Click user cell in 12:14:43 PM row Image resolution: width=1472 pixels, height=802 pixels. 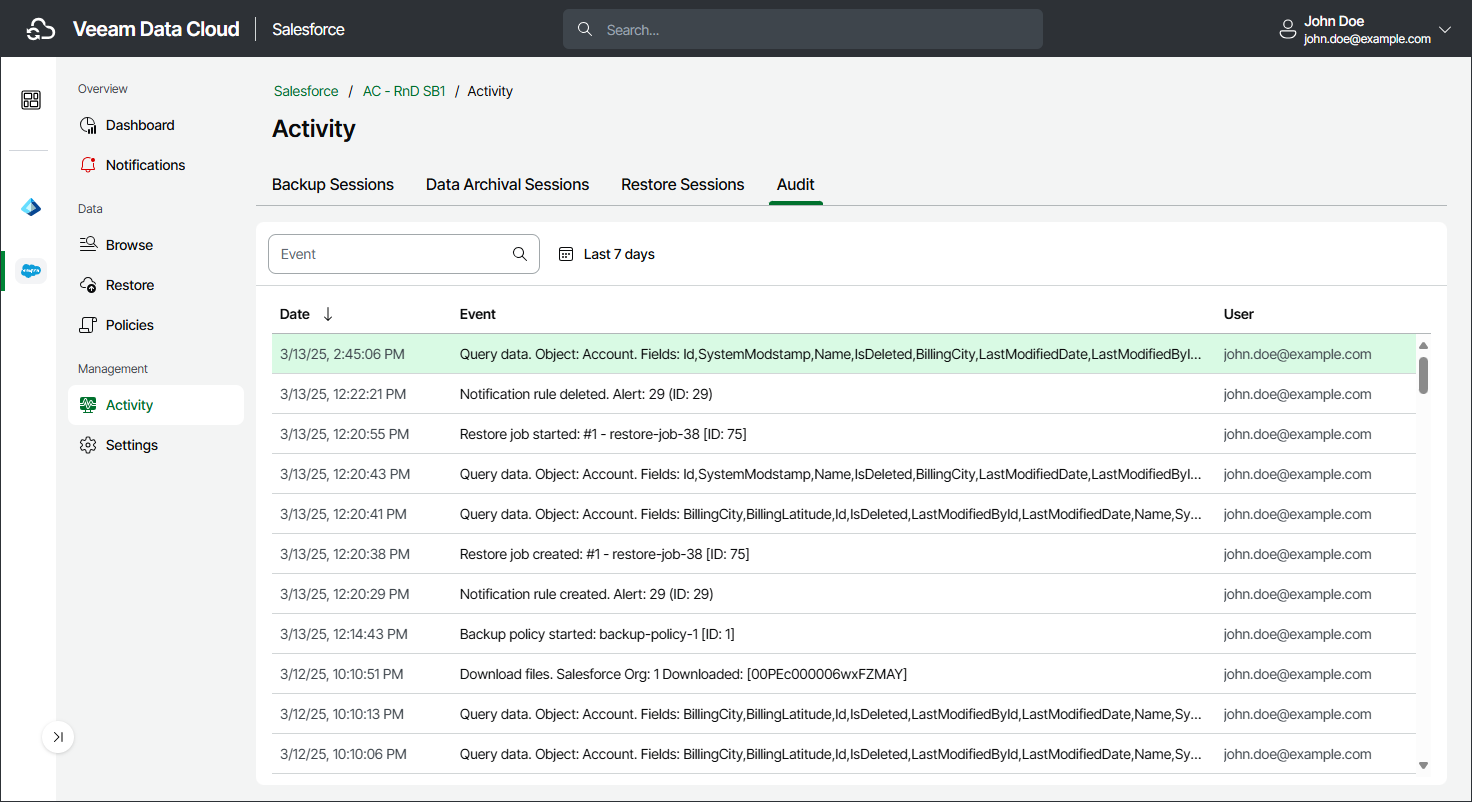[1298, 634]
